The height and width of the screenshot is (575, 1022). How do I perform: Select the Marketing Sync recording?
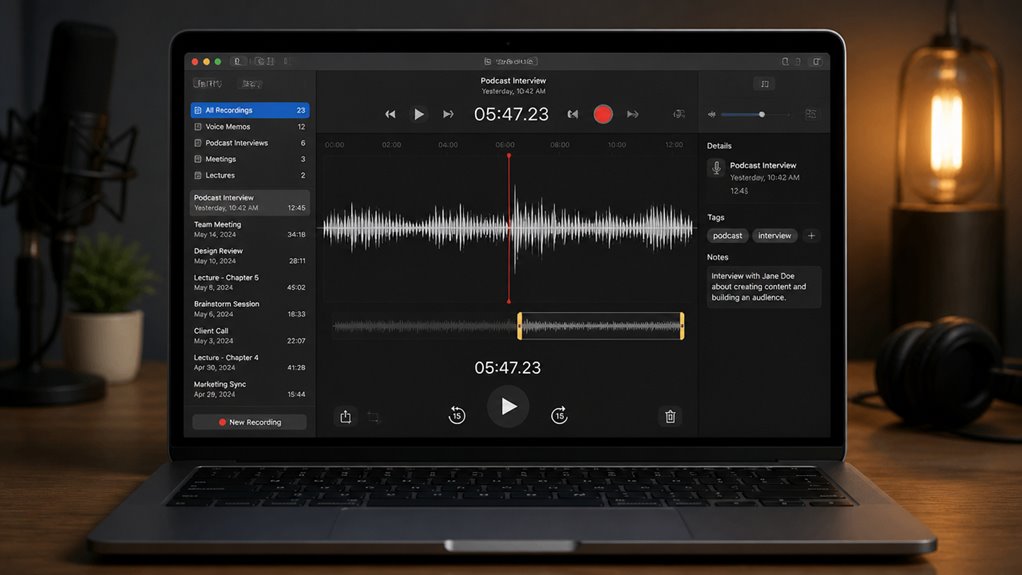pos(250,389)
